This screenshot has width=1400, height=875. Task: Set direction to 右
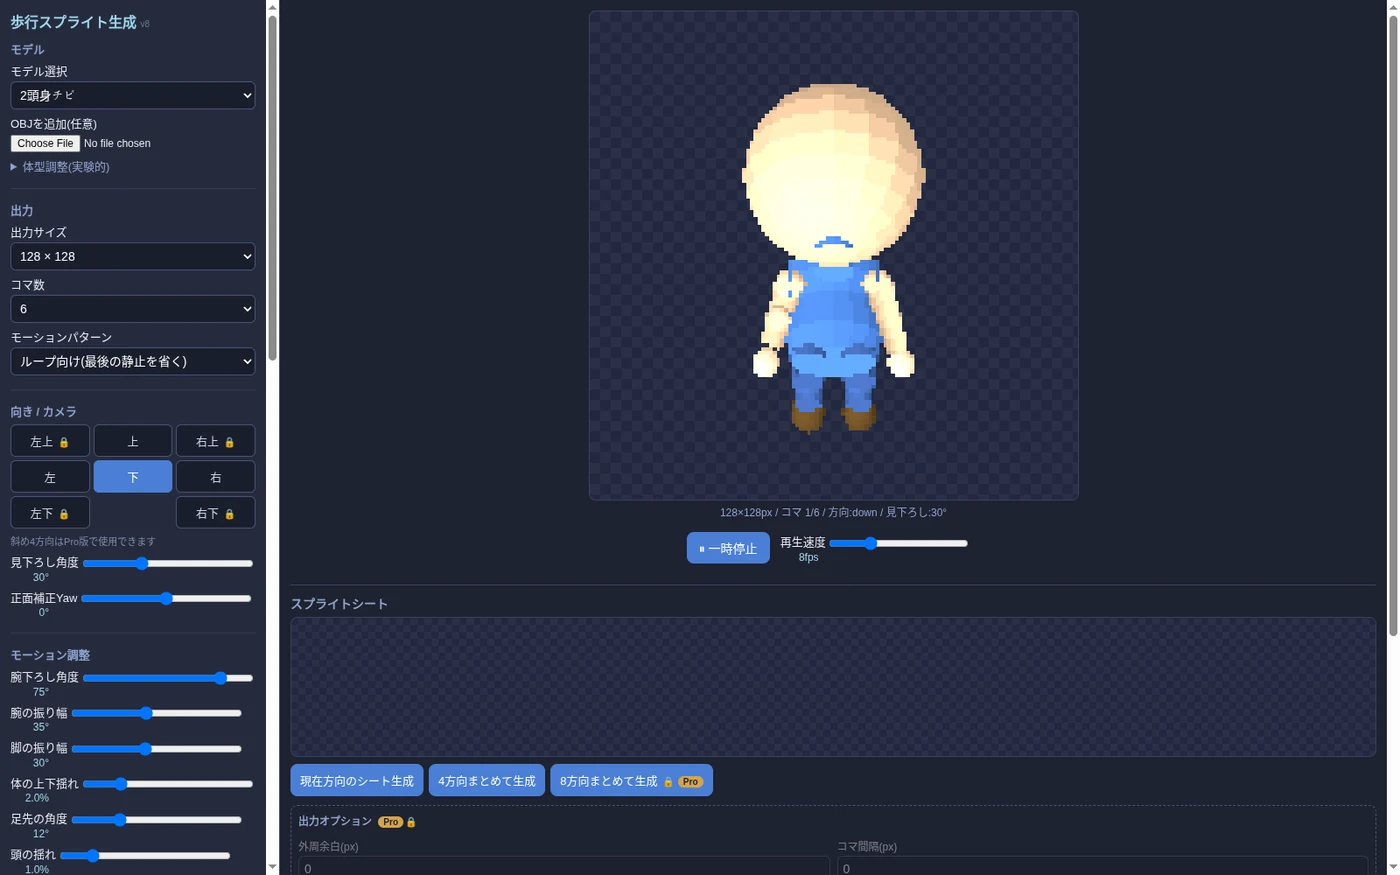215,477
